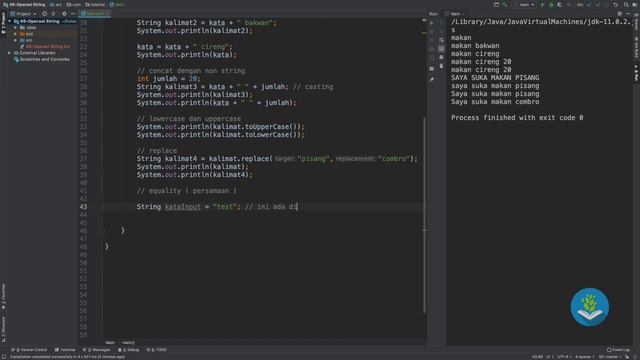Click line 43 in the editor gutter

point(83,207)
